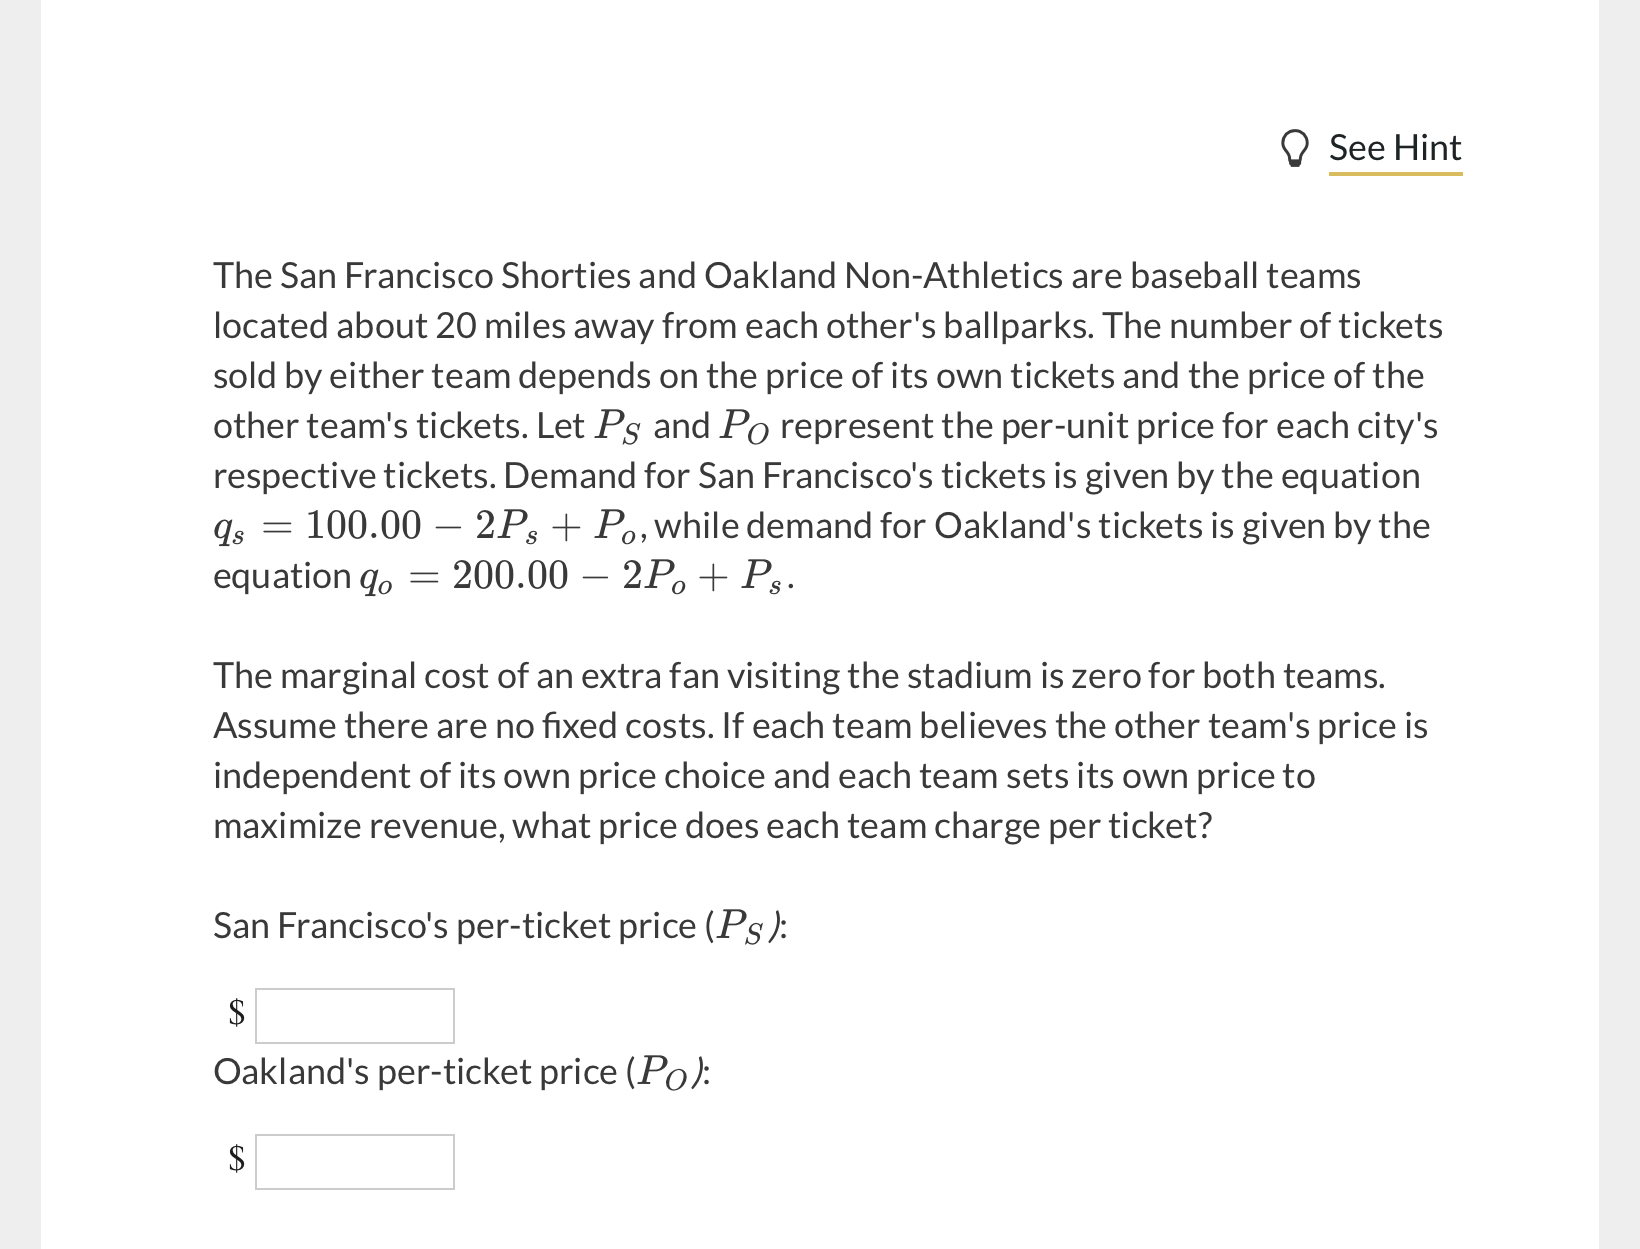Screen dimensions: 1640x1249
Task: Click the underlined See Hint text
Action: pos(1395,147)
